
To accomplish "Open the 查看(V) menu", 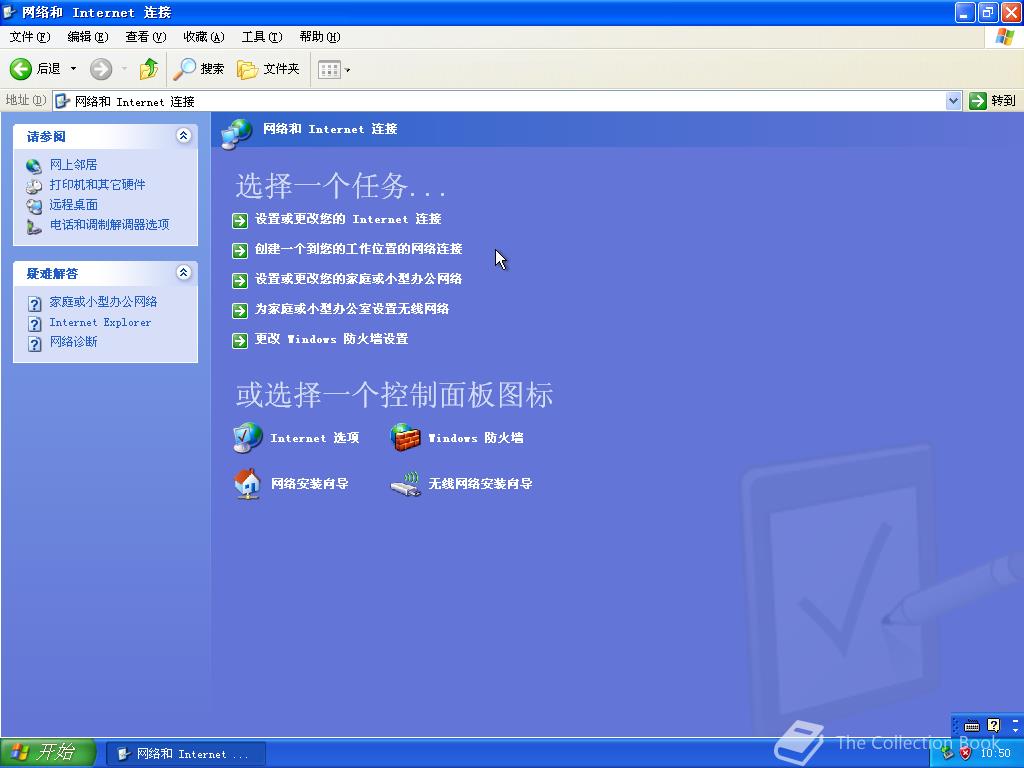I will (146, 37).
